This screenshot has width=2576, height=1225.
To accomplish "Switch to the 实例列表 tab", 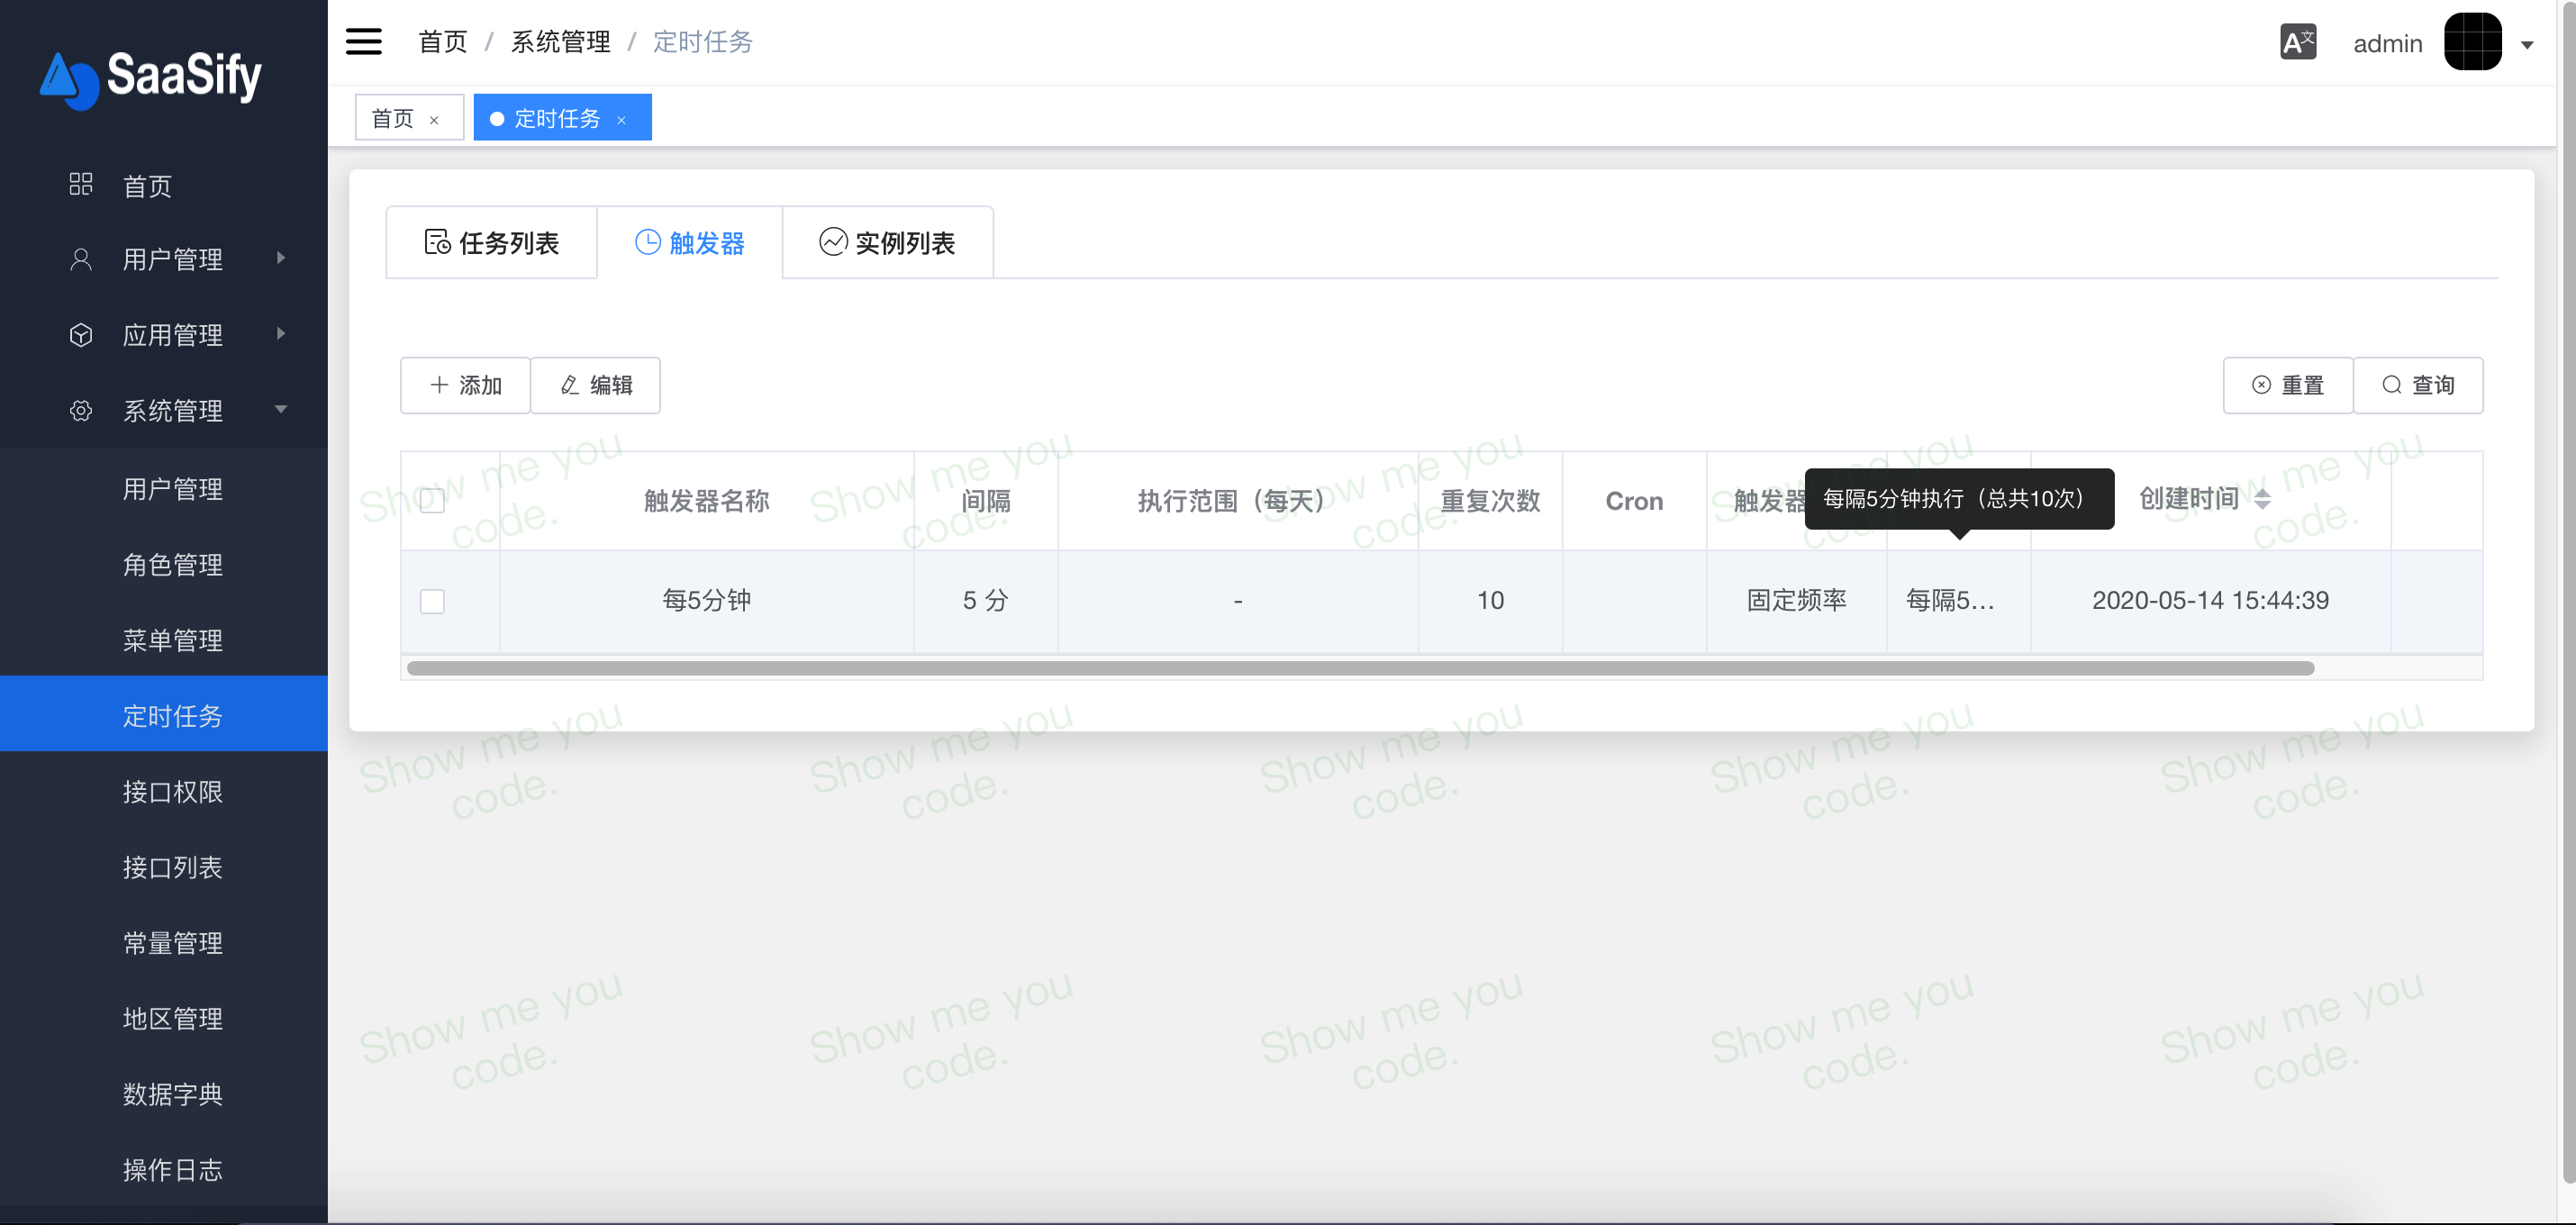I will pyautogui.click(x=887, y=243).
